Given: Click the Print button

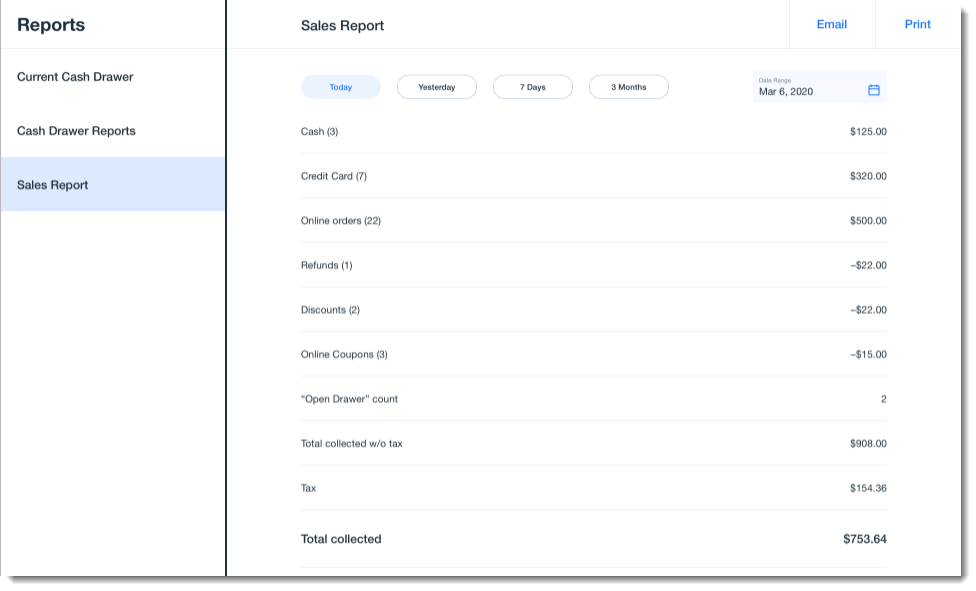Looking at the screenshot, I should coord(917,25).
